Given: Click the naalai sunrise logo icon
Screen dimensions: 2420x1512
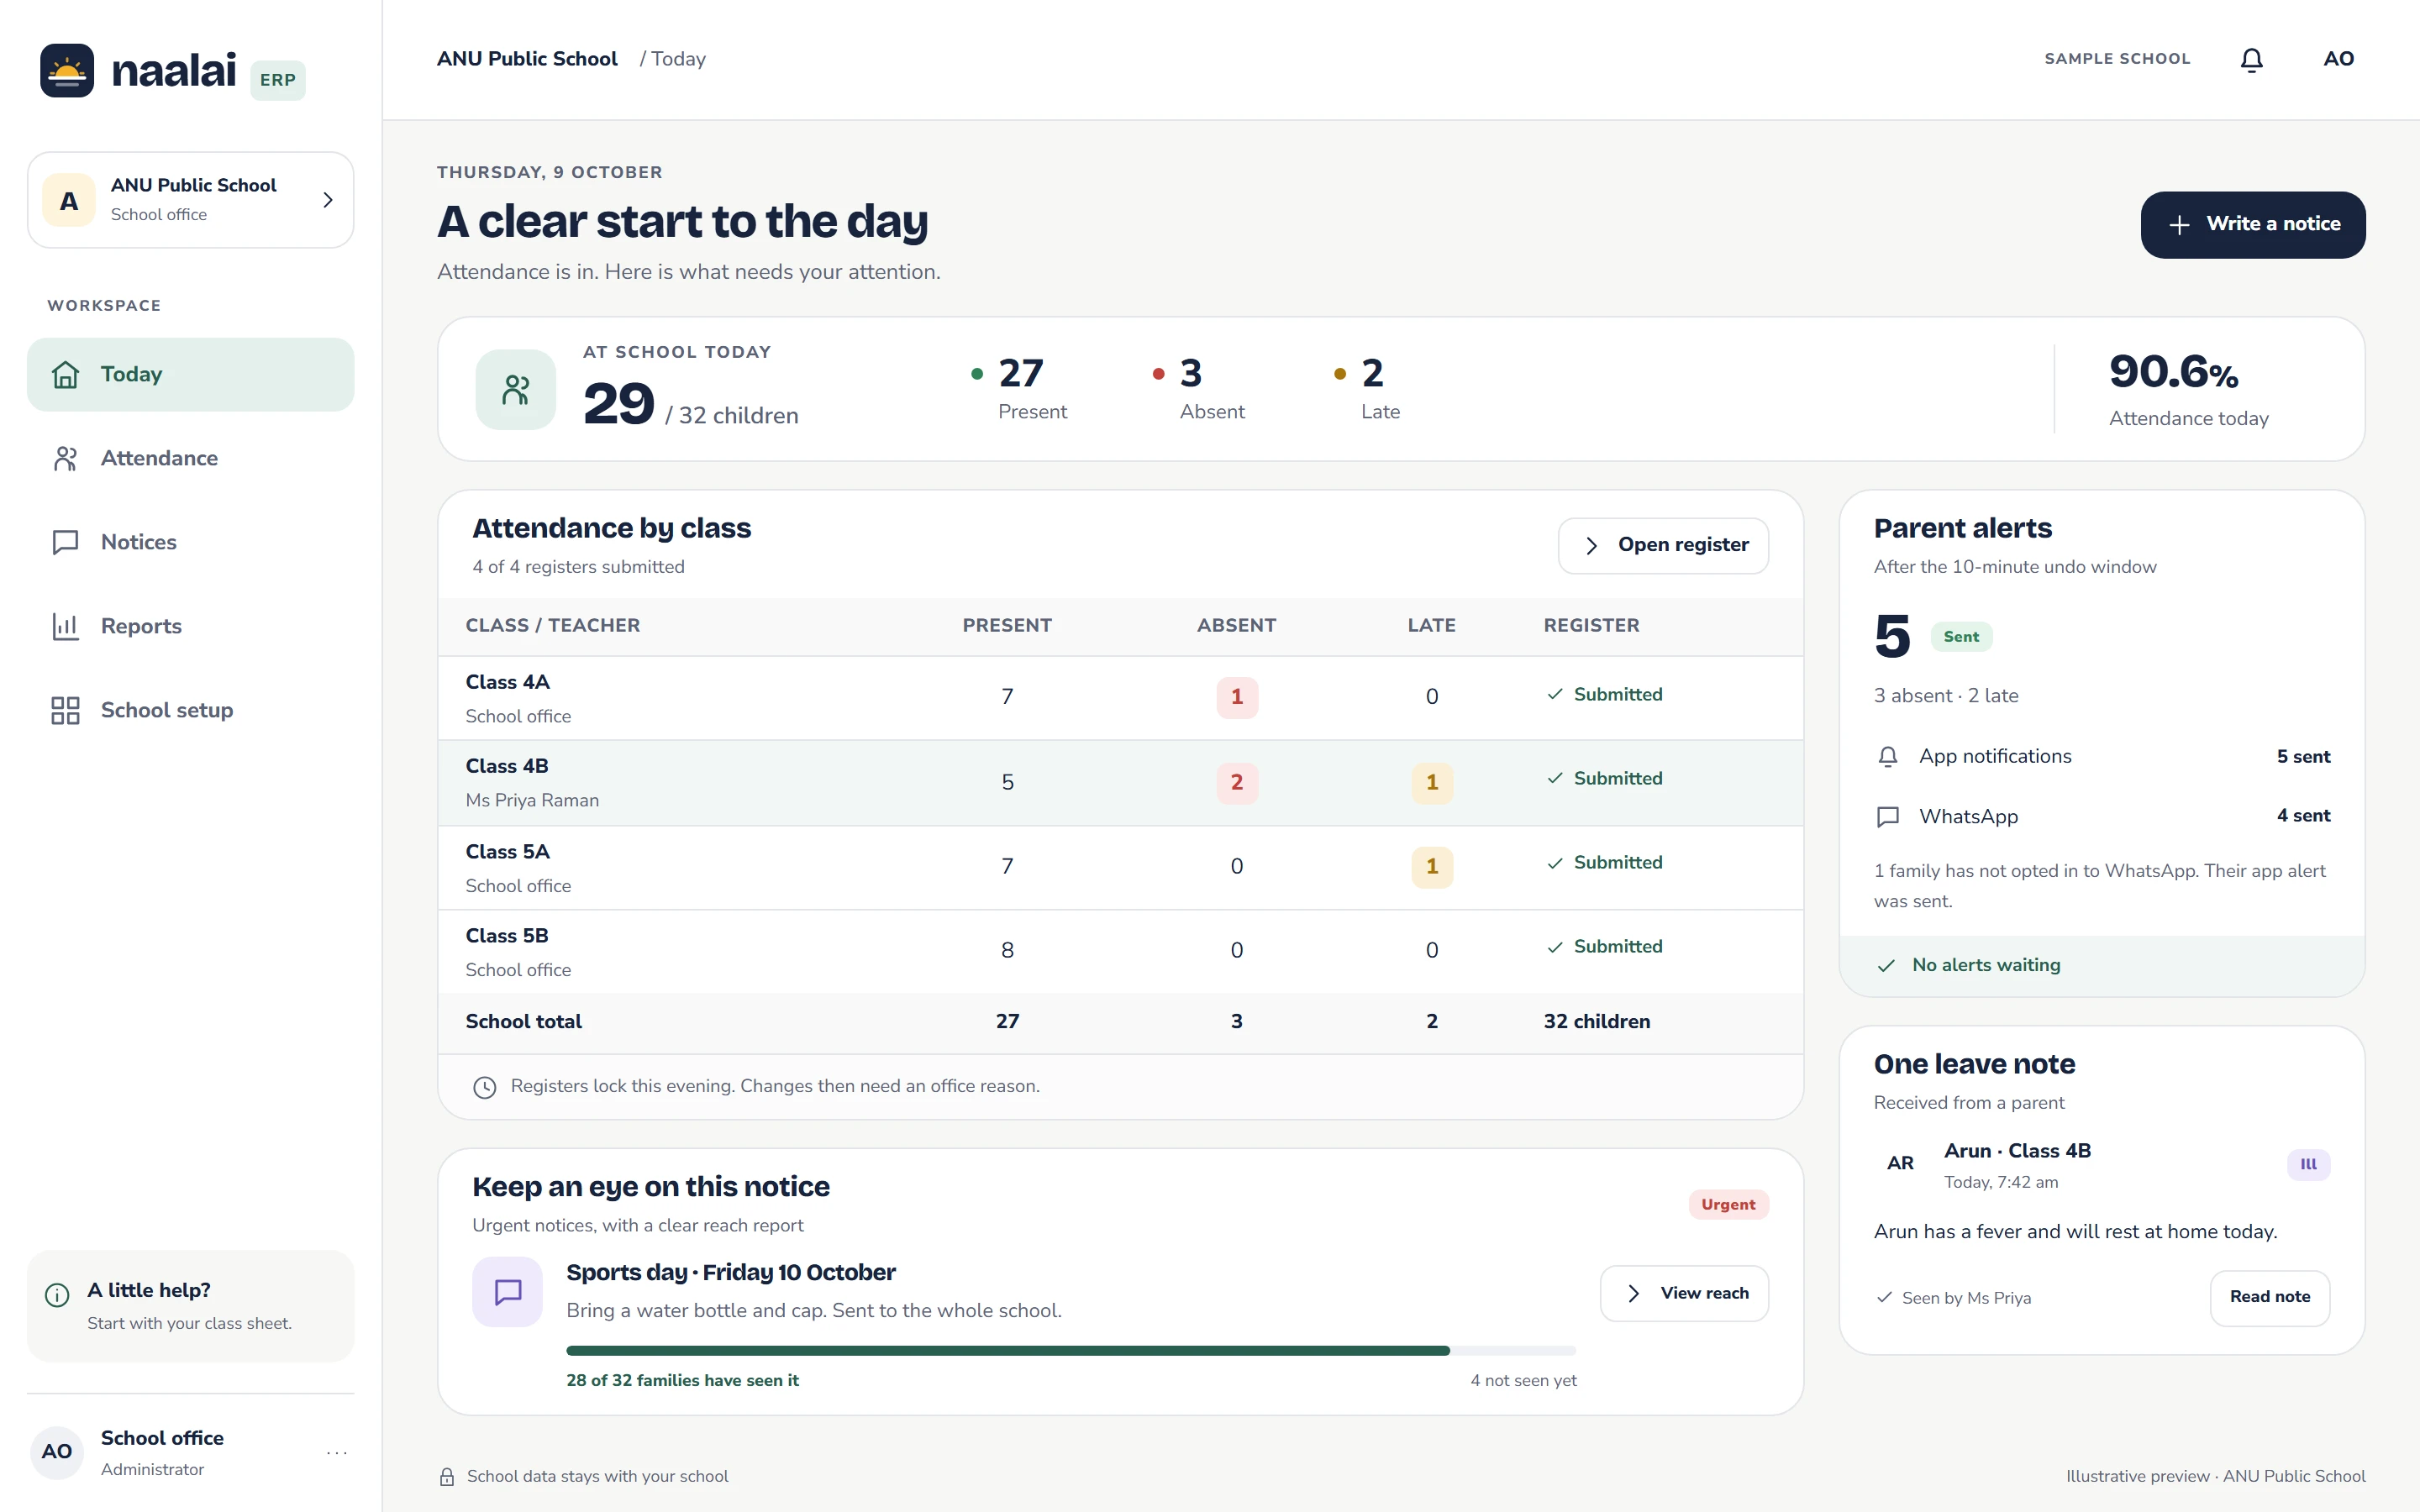Looking at the screenshot, I should 67,70.
